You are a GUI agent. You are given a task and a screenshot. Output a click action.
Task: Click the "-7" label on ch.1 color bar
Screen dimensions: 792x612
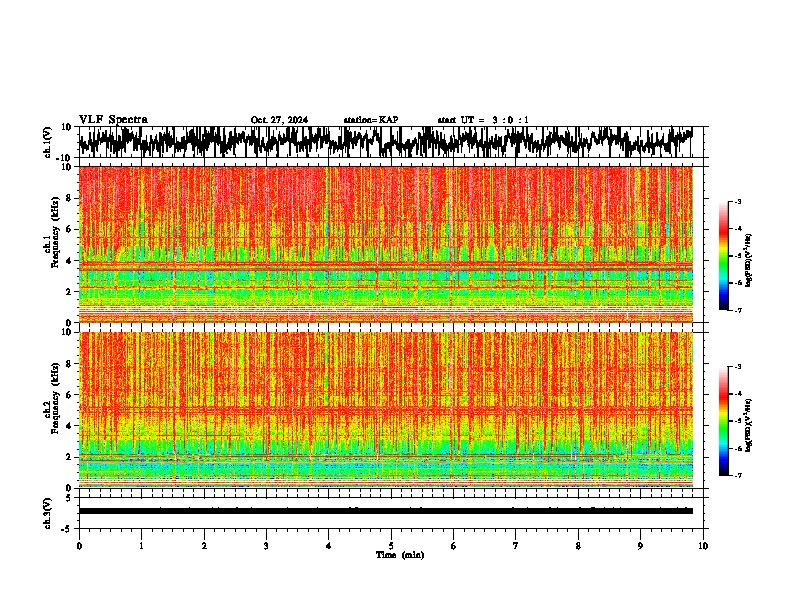[x=738, y=310]
